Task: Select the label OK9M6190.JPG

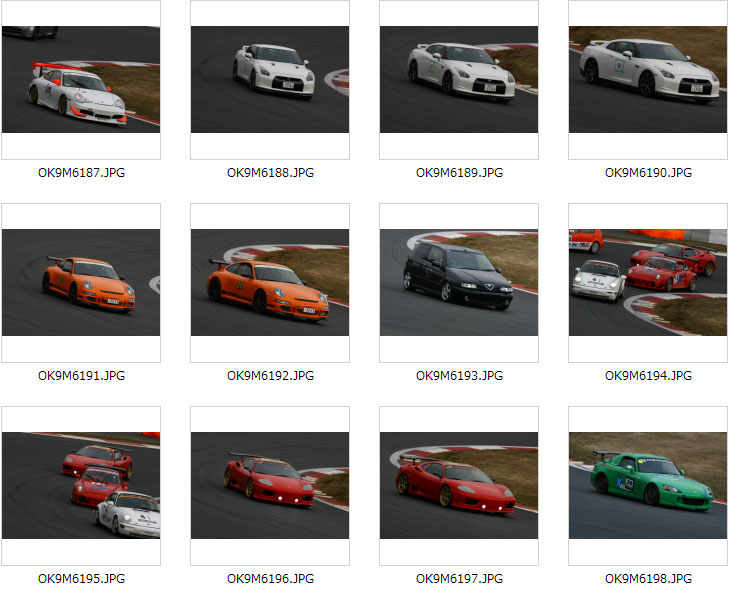Action: pyautogui.click(x=649, y=173)
